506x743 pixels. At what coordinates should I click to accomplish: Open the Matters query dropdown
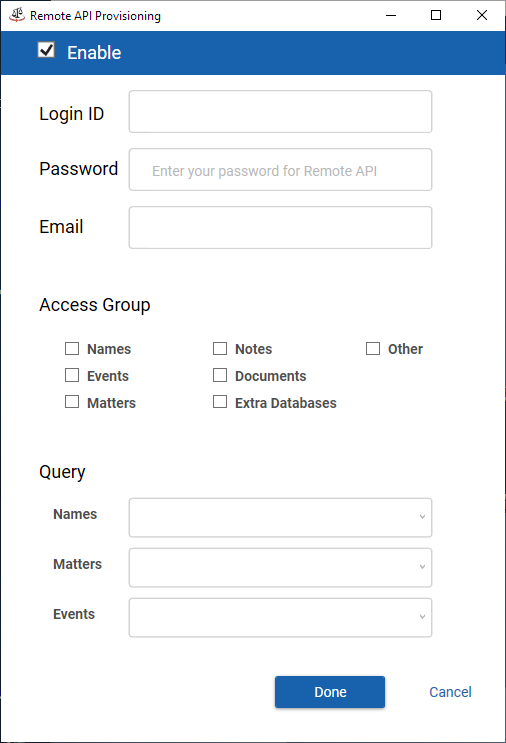point(280,568)
